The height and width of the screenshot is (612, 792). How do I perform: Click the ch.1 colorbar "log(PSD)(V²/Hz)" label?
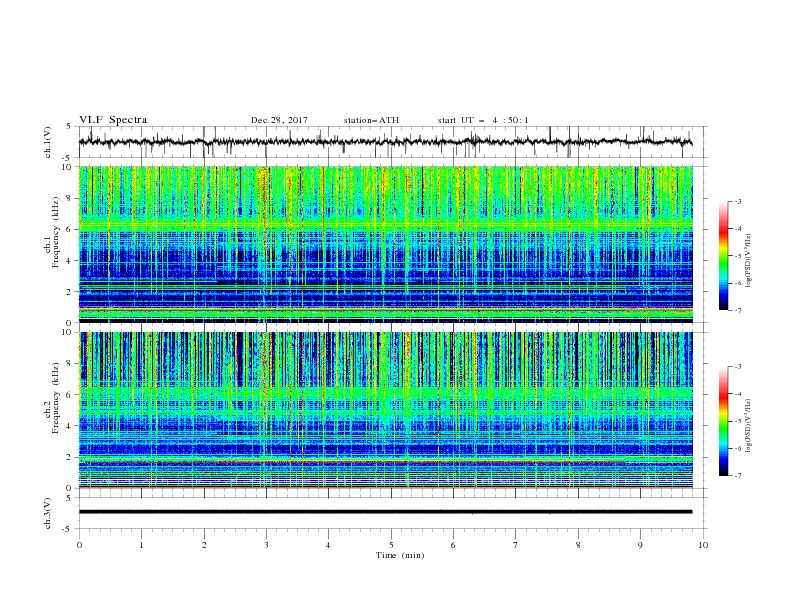(749, 261)
